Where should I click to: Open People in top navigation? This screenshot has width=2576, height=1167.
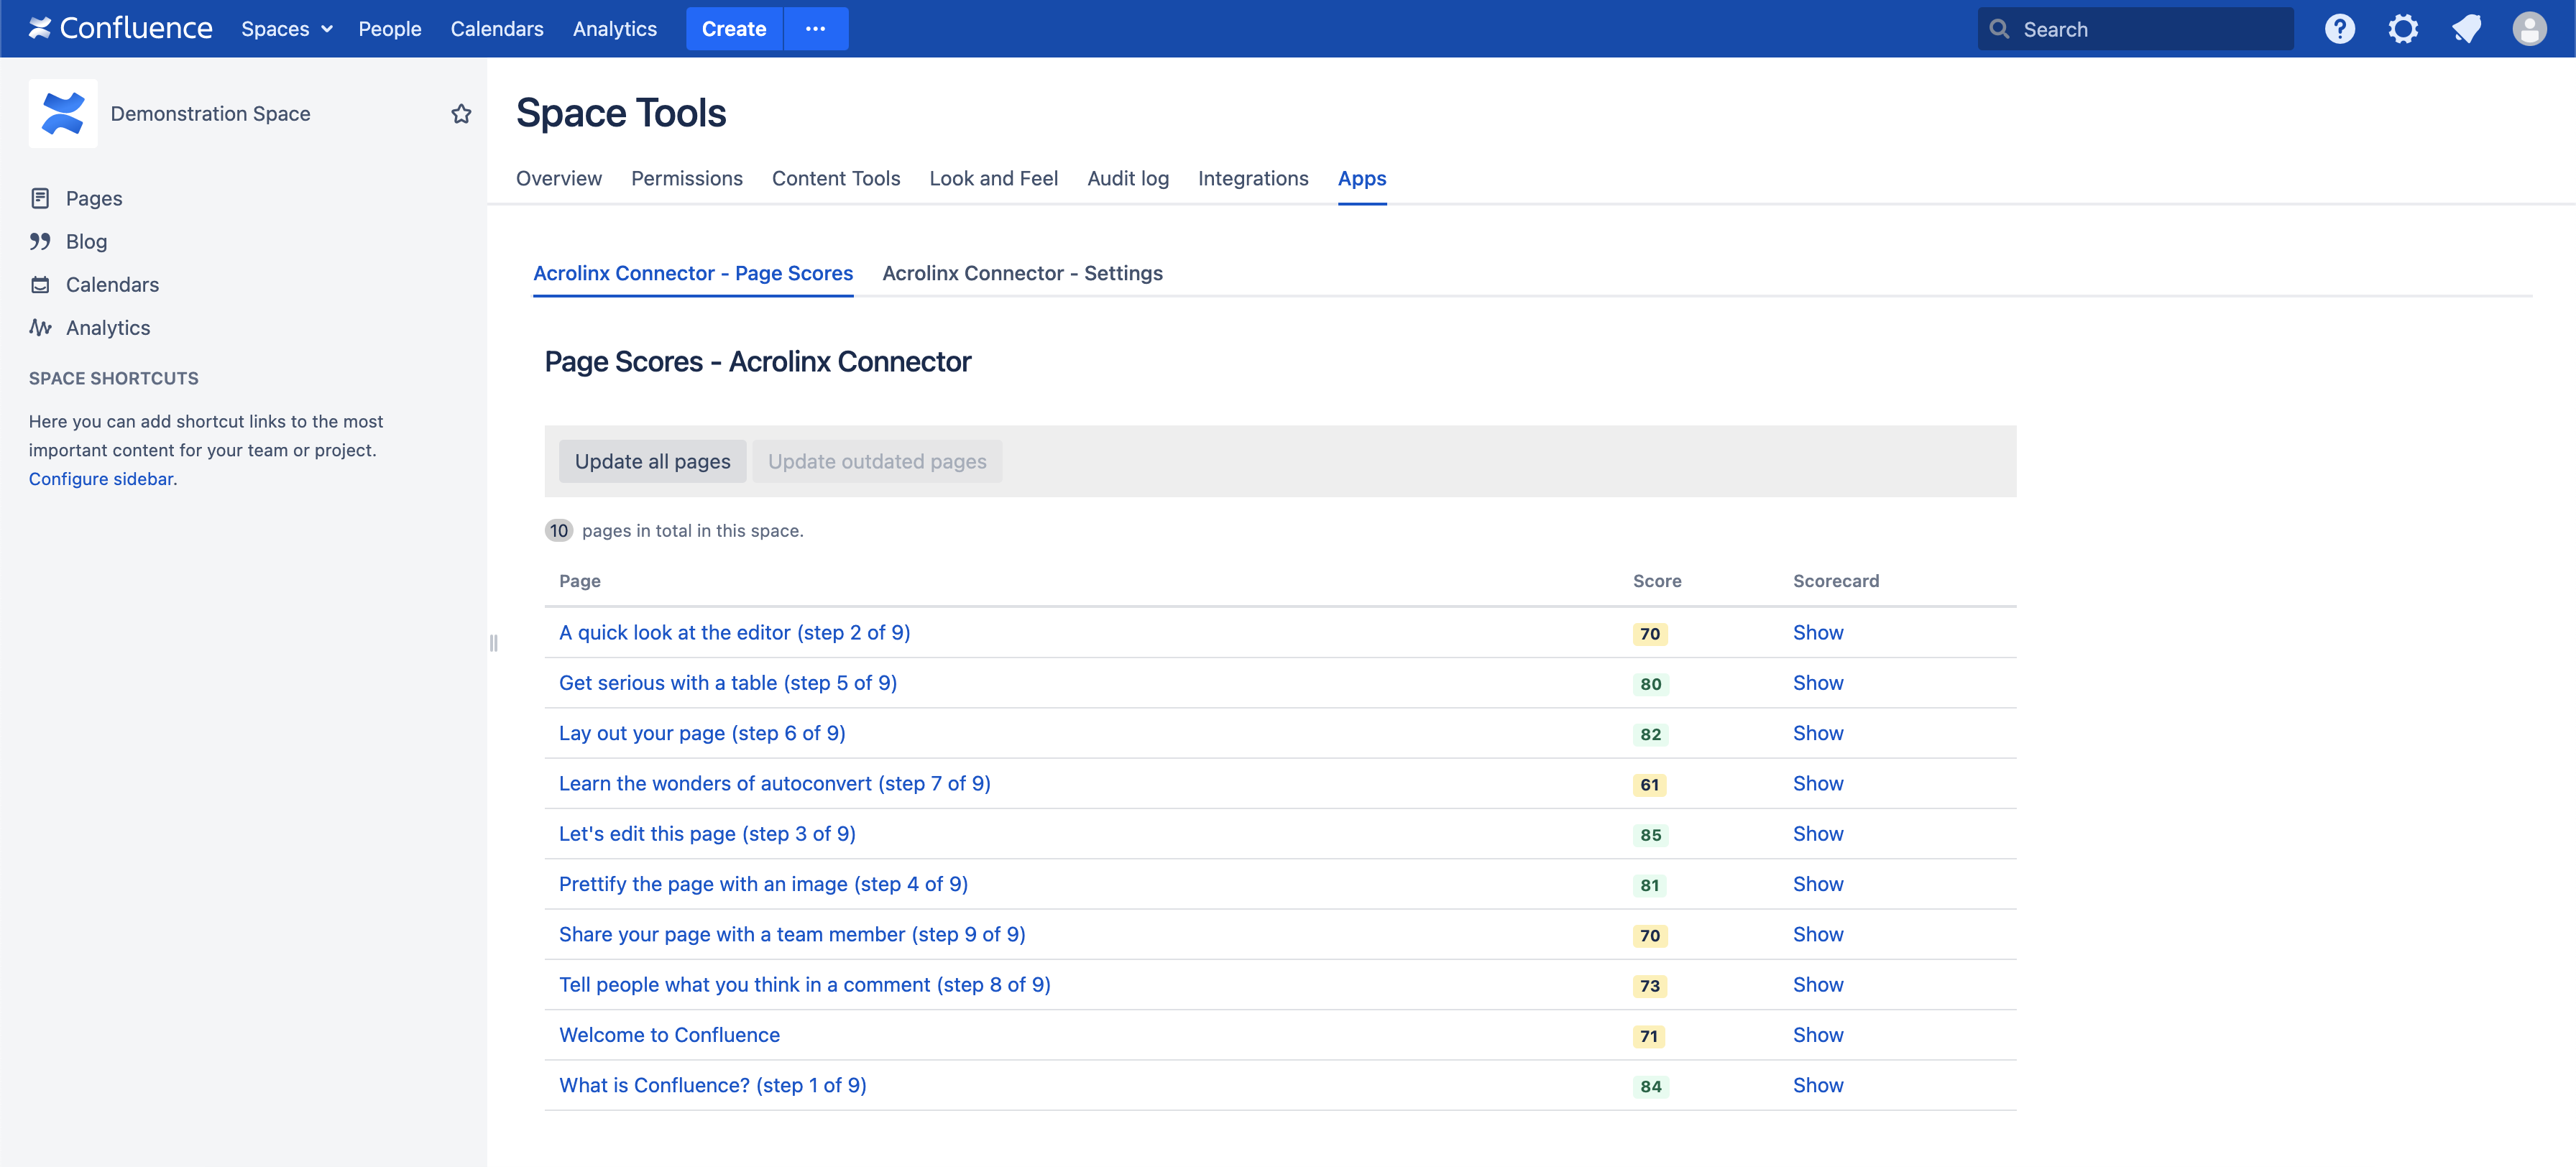[390, 29]
